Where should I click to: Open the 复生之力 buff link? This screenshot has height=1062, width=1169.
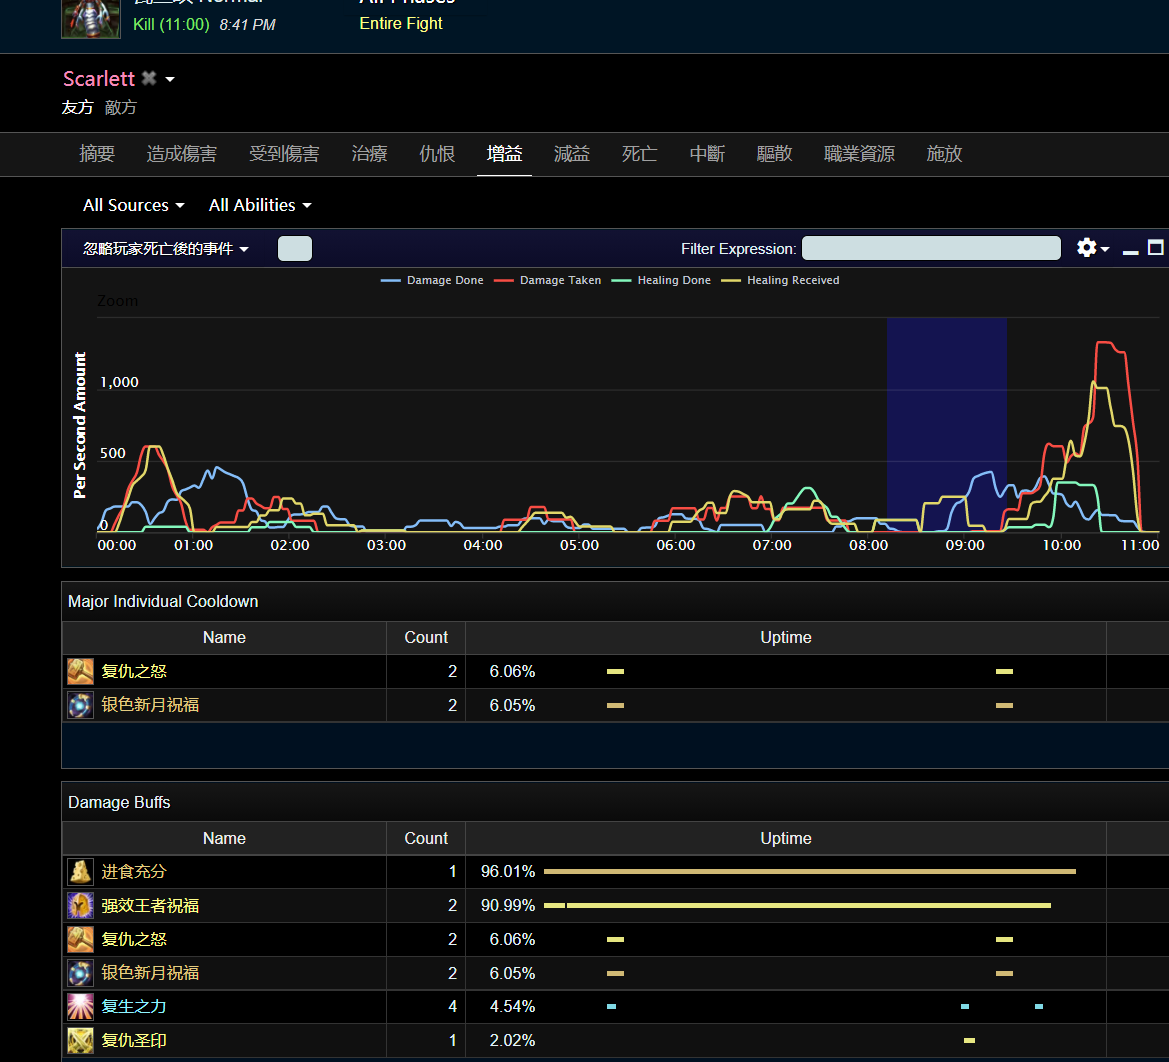click(x=134, y=1006)
